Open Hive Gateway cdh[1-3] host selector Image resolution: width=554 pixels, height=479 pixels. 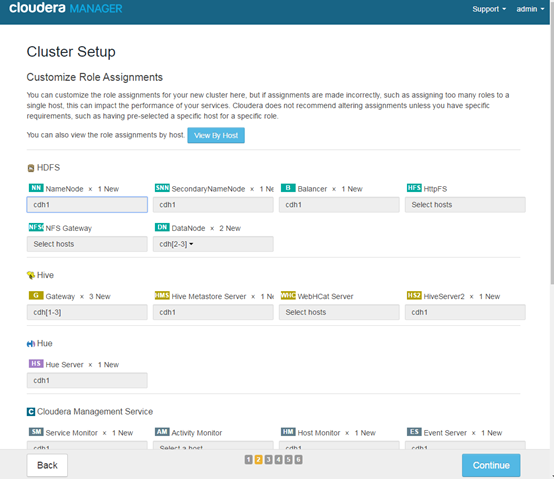click(x=87, y=312)
